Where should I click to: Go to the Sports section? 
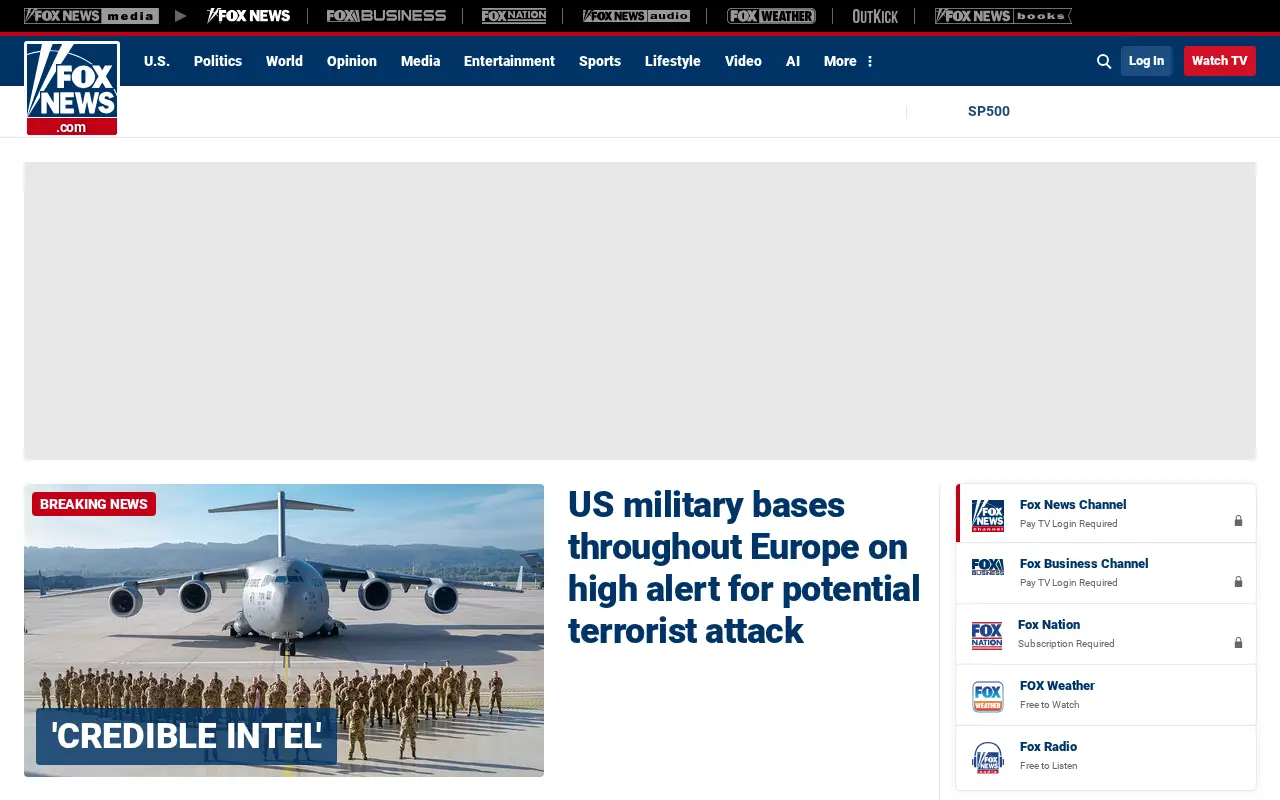(x=600, y=61)
